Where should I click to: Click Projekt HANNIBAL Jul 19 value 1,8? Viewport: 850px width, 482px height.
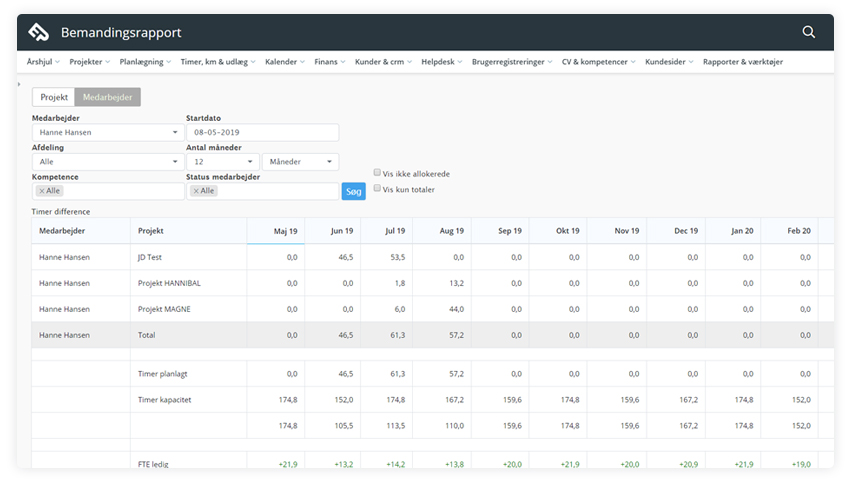400,283
